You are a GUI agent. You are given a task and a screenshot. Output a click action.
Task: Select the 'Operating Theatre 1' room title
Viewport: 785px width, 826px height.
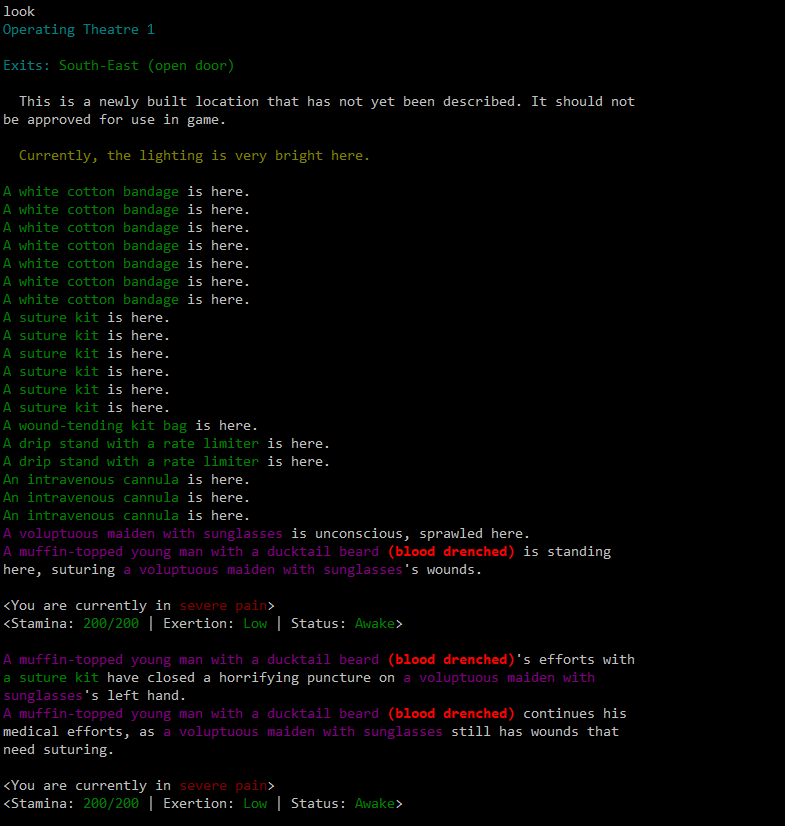[x=78, y=30]
